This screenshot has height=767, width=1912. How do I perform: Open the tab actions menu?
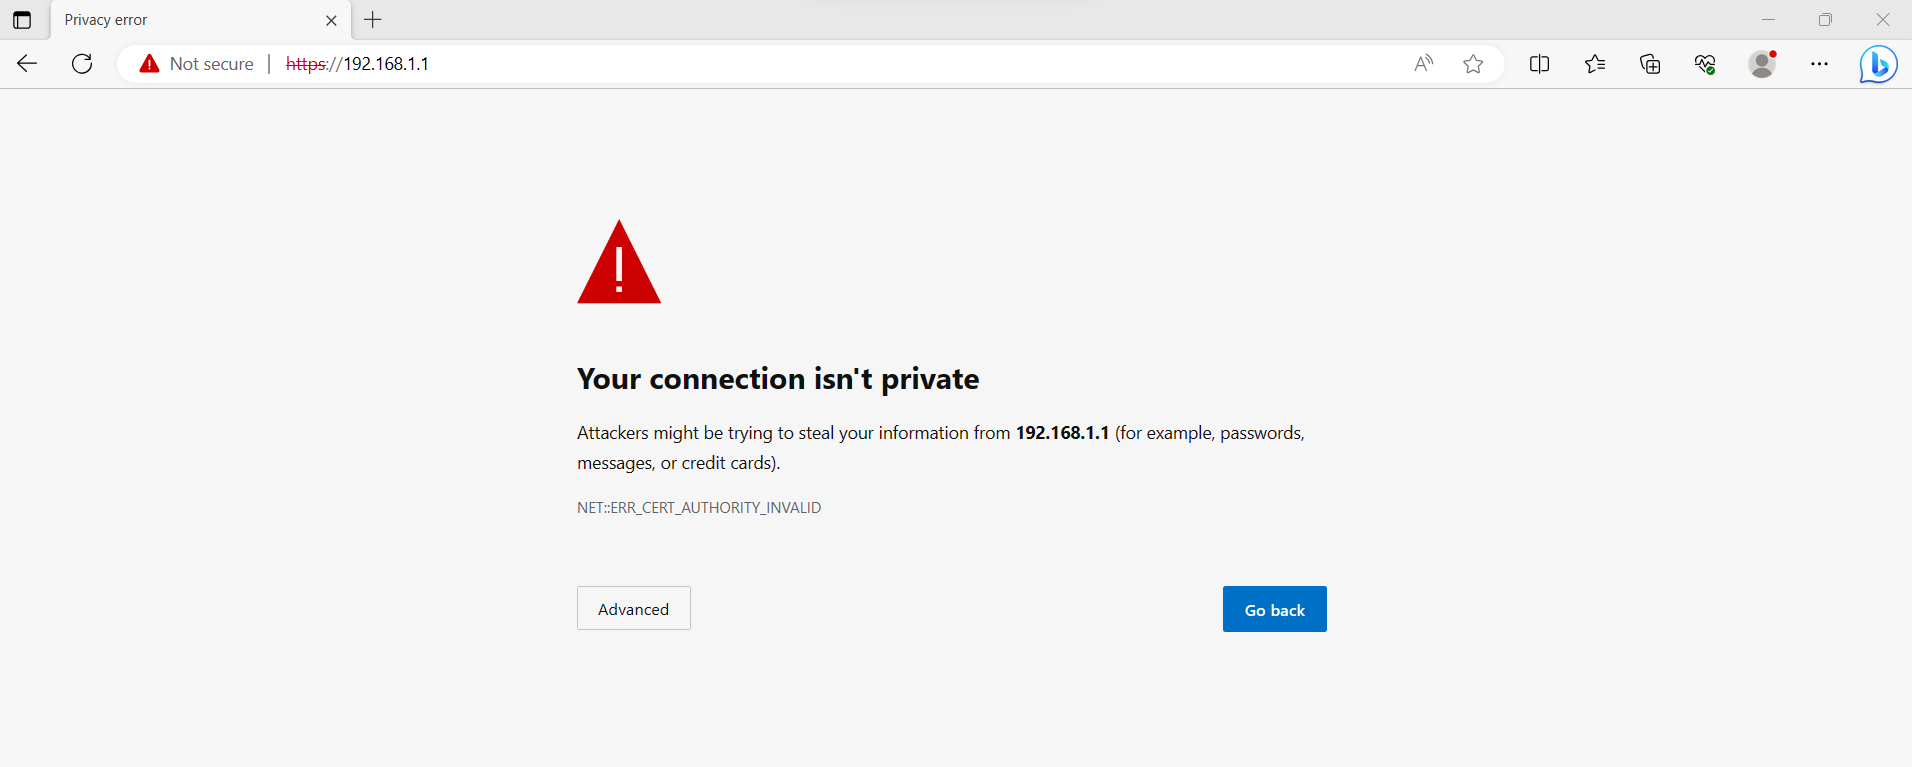click(22, 20)
